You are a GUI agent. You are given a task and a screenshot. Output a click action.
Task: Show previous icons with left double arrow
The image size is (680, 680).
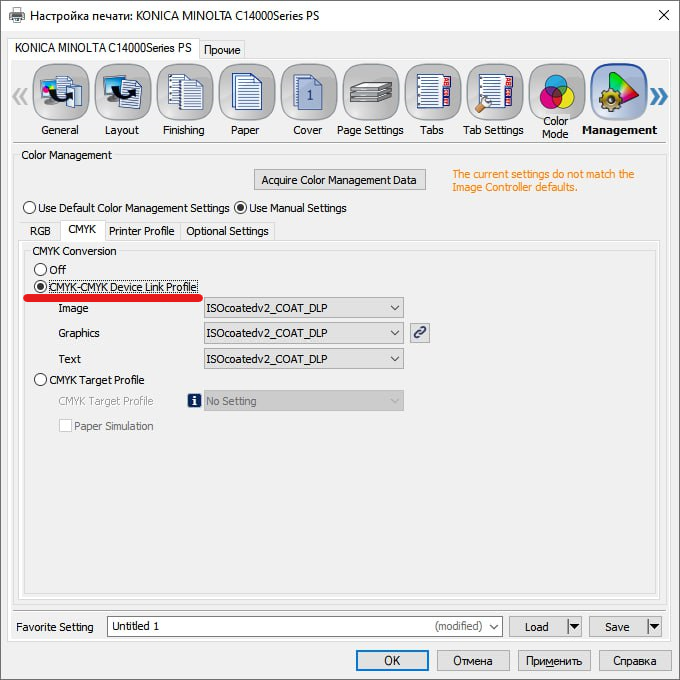tap(20, 96)
